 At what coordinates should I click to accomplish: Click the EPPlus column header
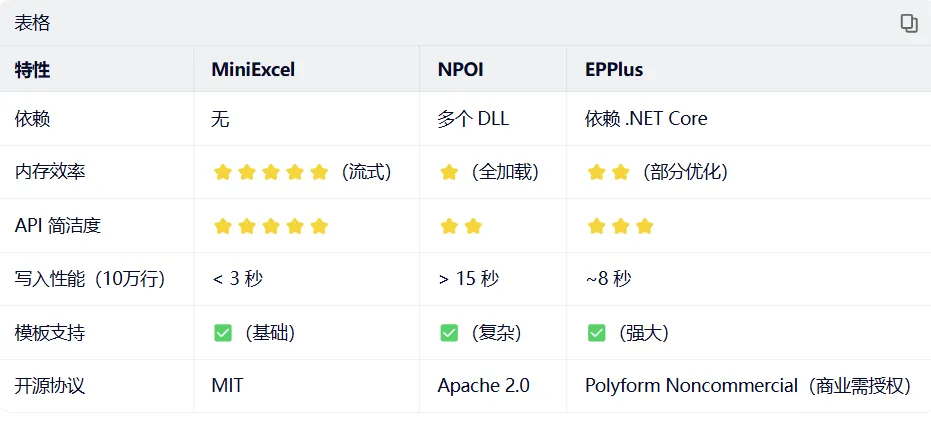pos(613,70)
